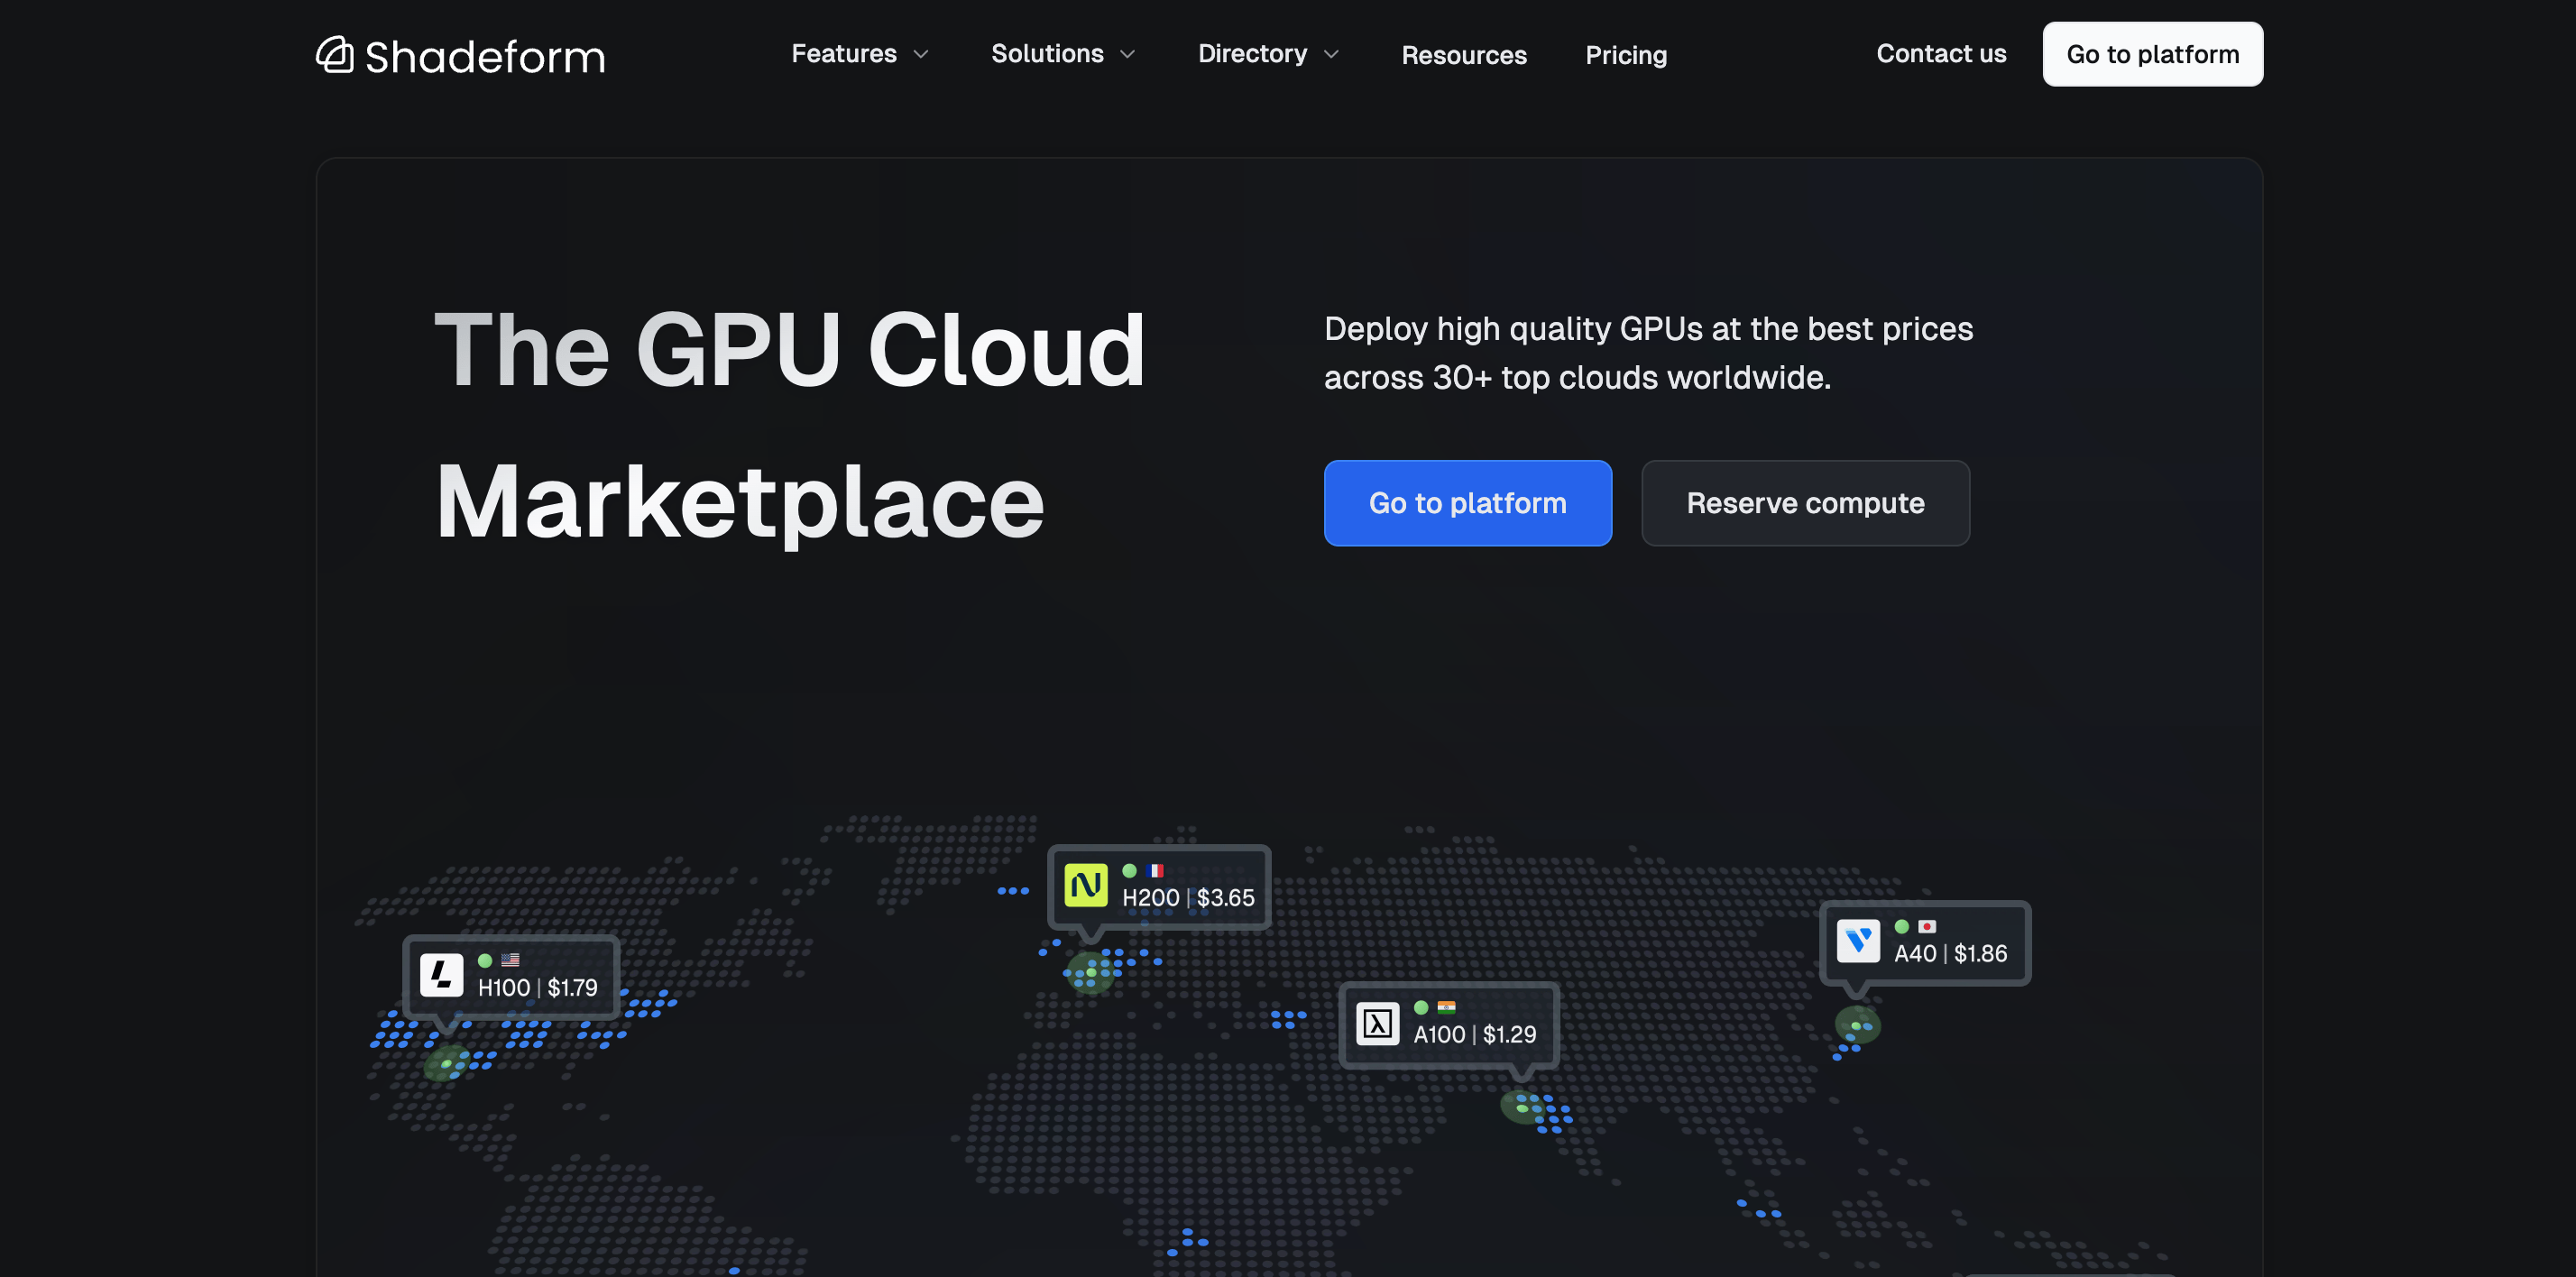
Task: Expand the Features chevron arrow
Action: (x=921, y=55)
